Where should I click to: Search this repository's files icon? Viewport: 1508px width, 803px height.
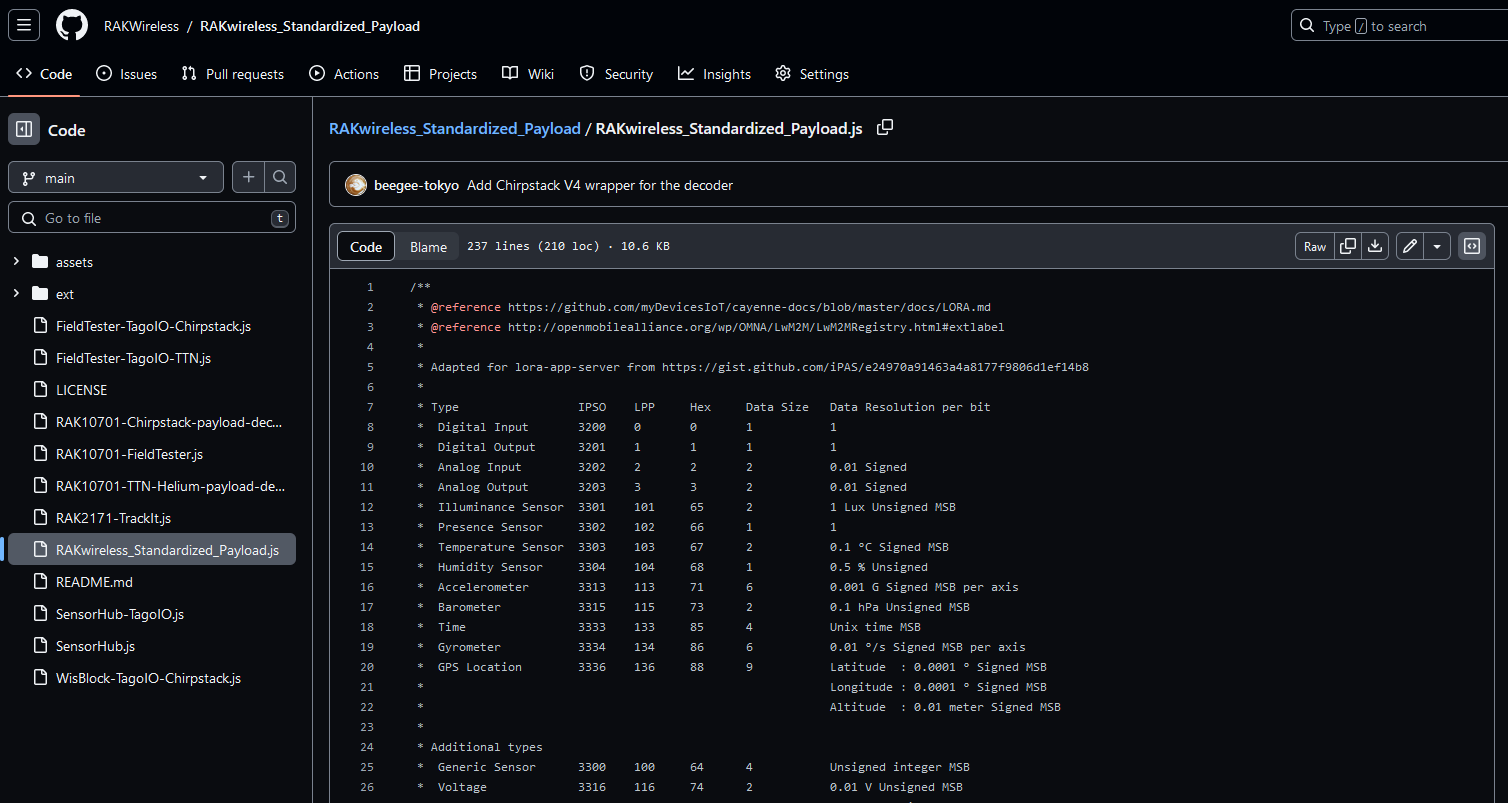[x=280, y=178]
